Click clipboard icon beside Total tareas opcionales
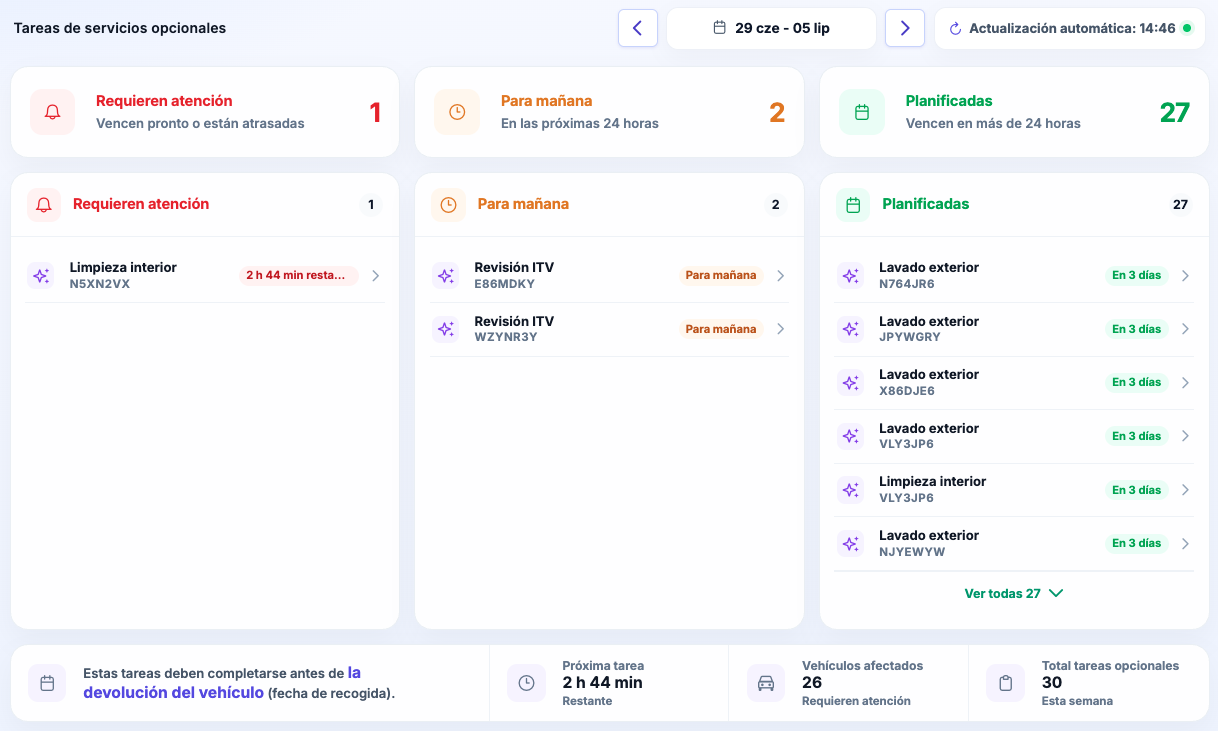 click(1005, 683)
